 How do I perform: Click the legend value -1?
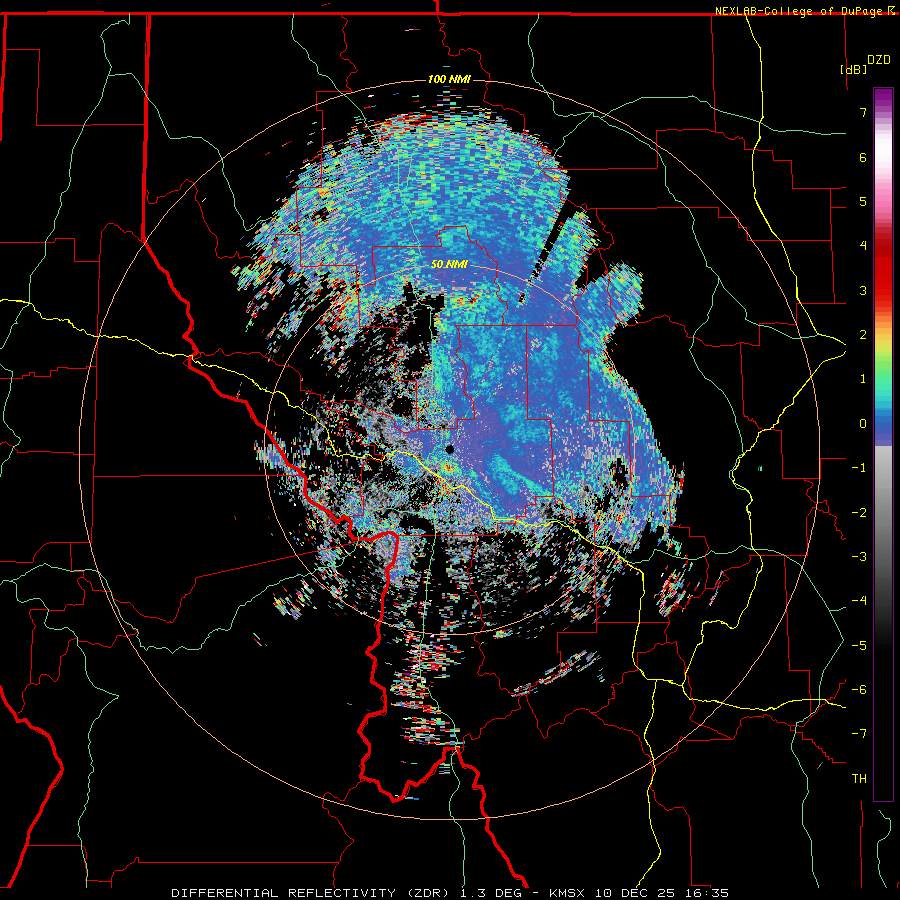859,468
